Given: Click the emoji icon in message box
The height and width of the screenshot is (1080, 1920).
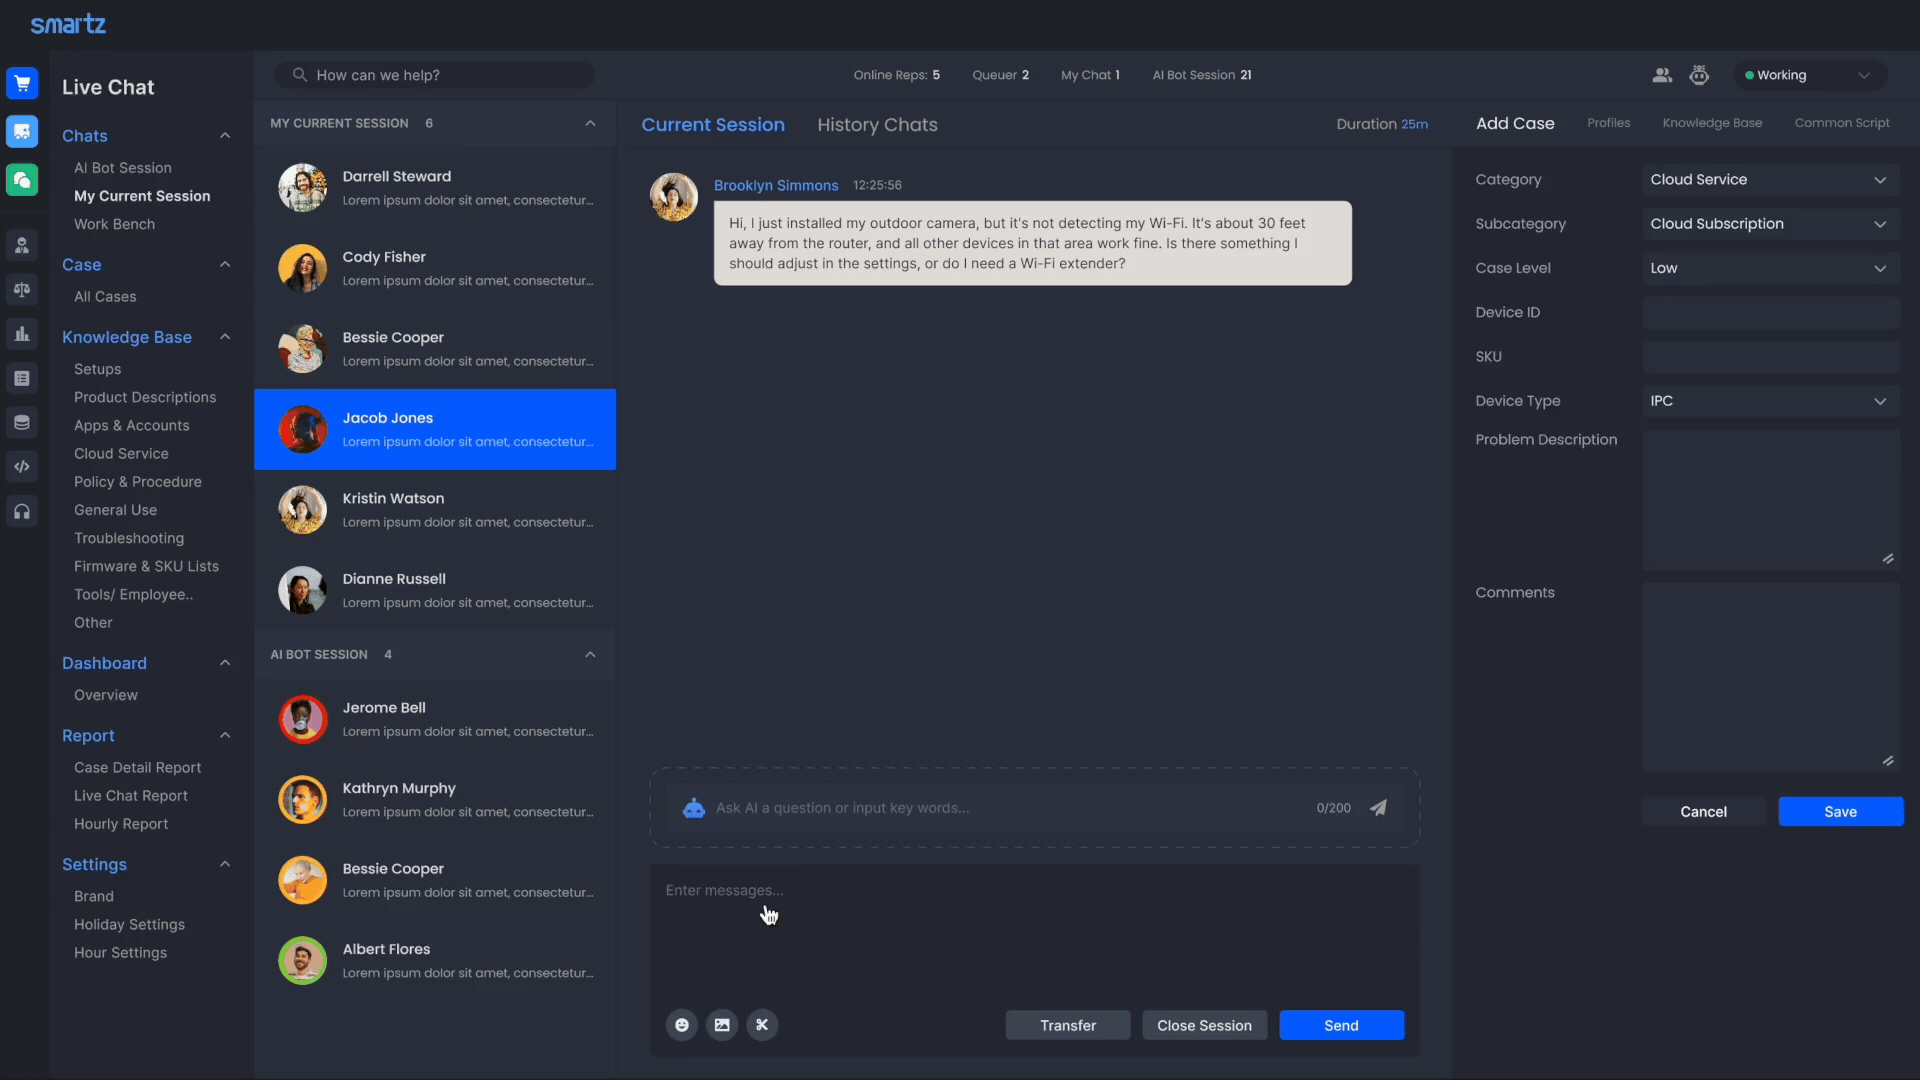Looking at the screenshot, I should click(682, 1025).
